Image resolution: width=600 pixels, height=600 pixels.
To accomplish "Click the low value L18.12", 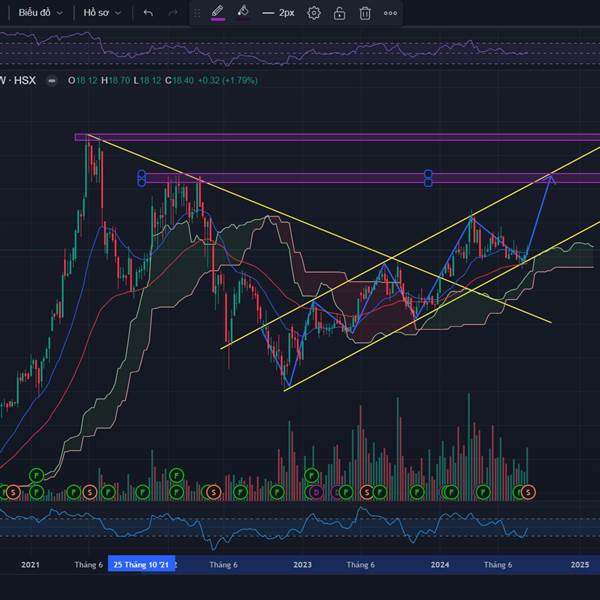I will click(x=147, y=80).
